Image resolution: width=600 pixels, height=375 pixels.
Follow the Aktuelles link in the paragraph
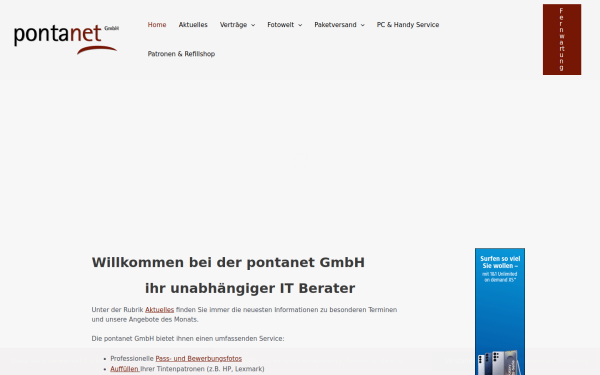tap(160, 310)
